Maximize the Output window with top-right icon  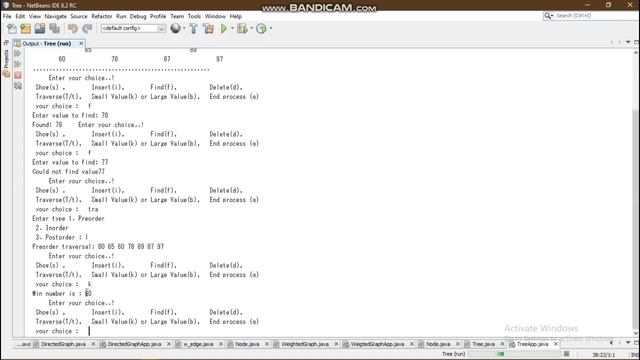636,42
